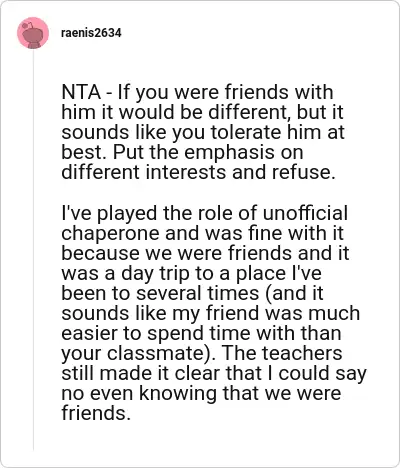Click the final word friends ending the comment

pos(95,413)
